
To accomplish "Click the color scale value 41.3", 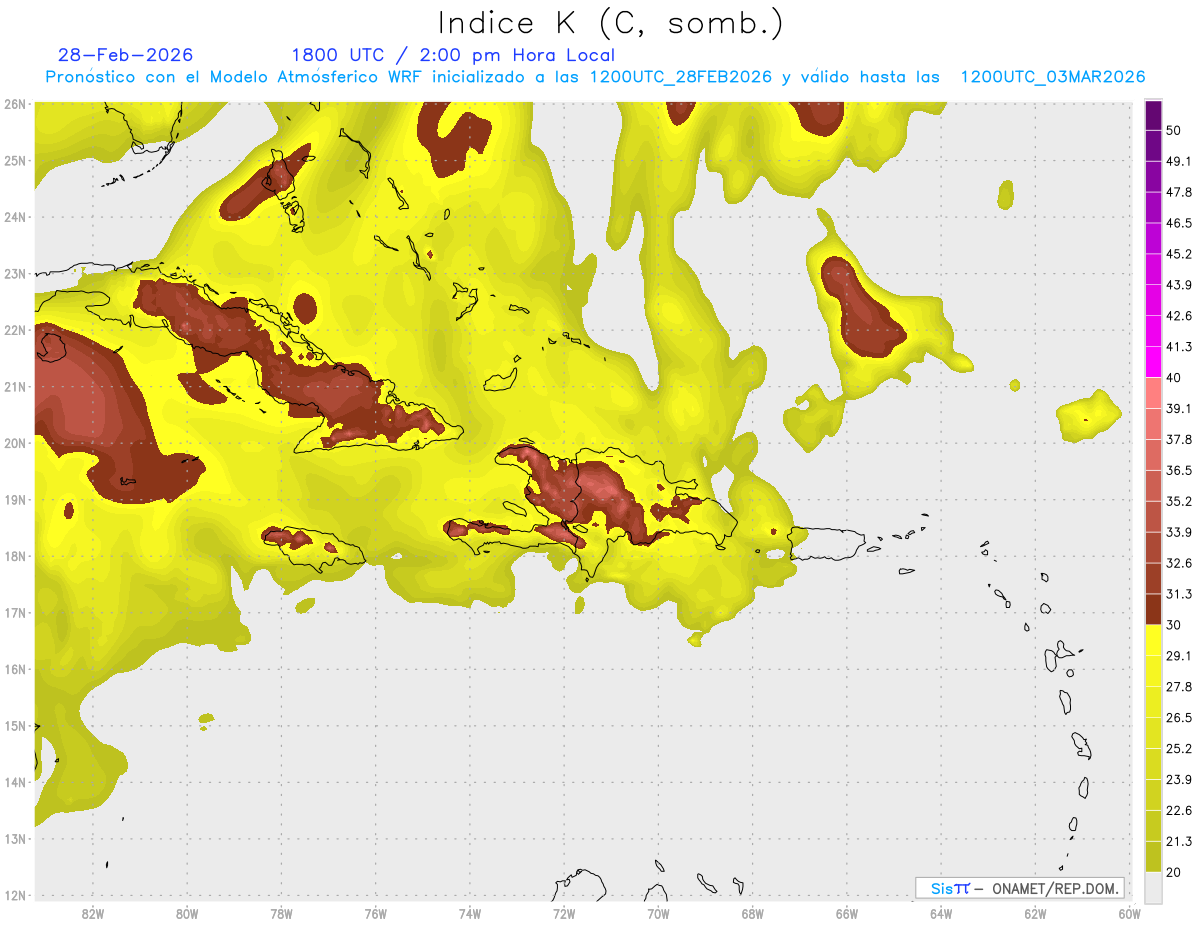I will tap(1178, 348).
